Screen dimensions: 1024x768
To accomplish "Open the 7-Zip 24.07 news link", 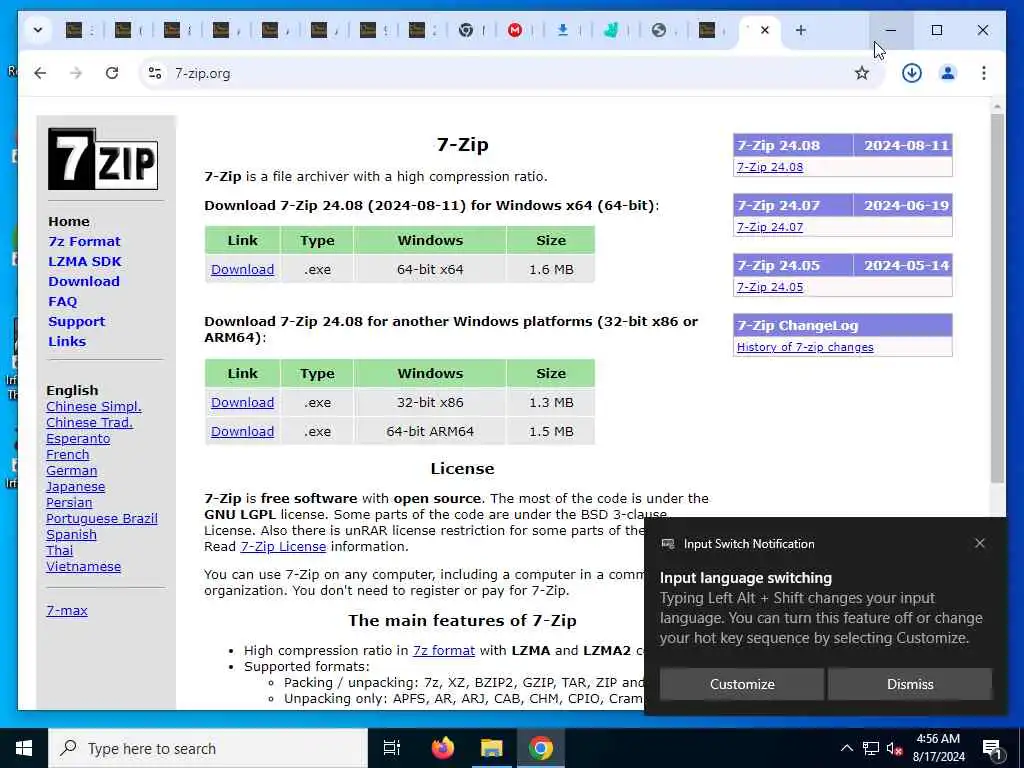I will [x=770, y=227].
